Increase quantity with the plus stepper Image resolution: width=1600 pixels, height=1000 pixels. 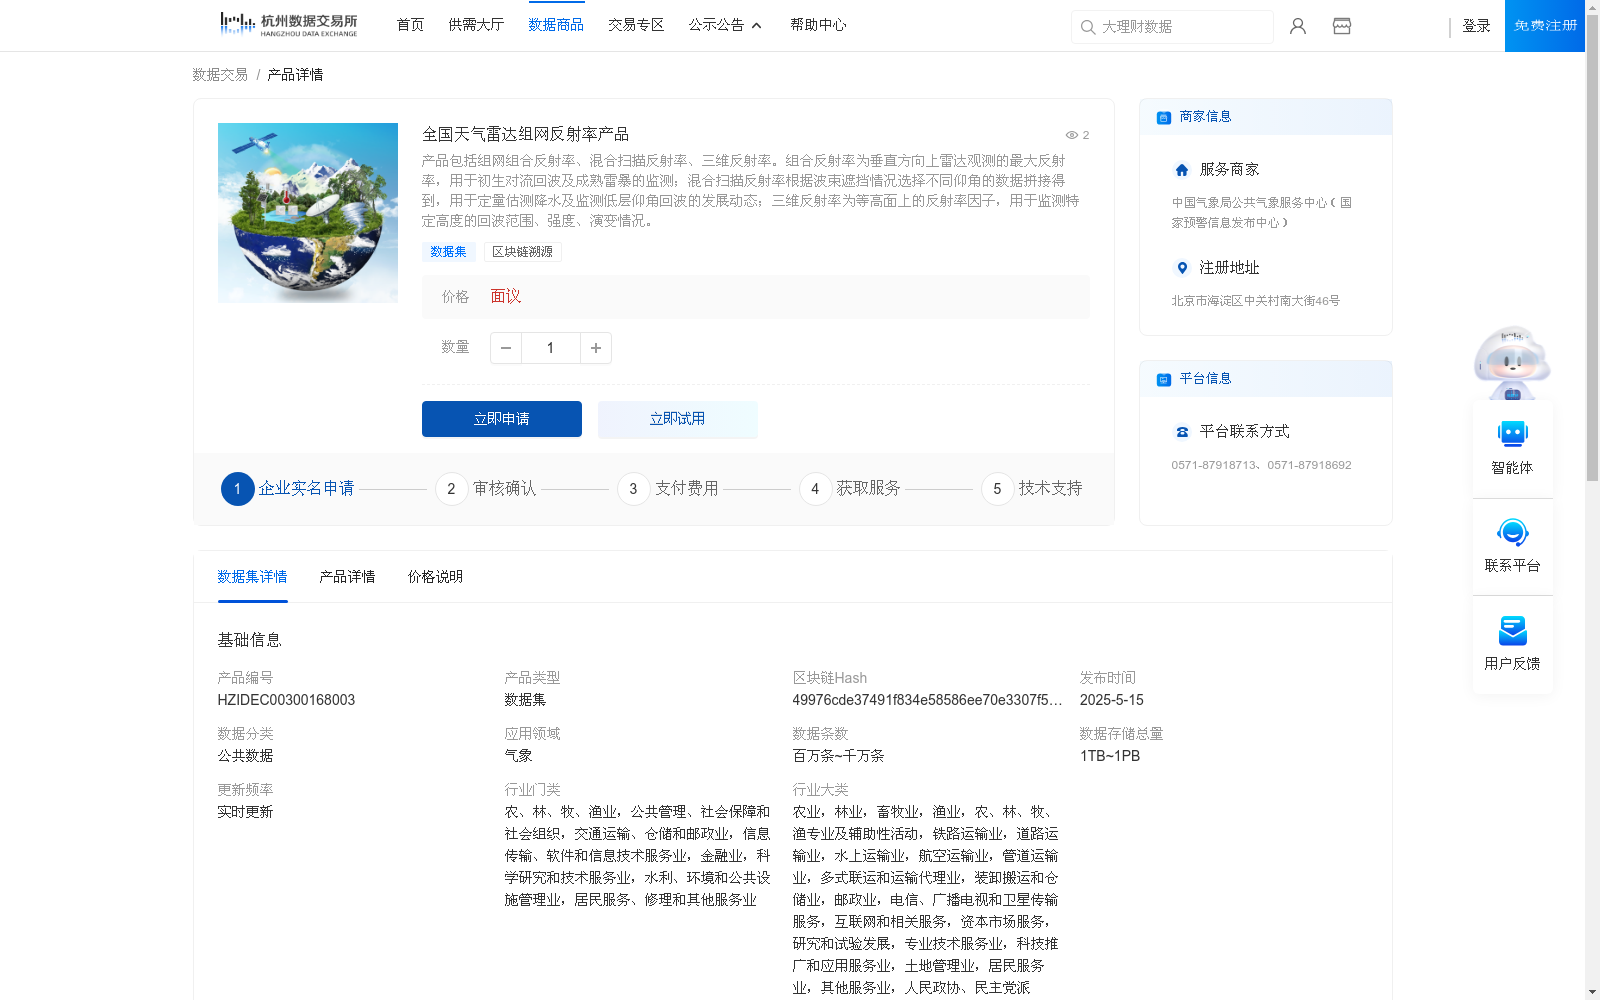[x=595, y=347]
